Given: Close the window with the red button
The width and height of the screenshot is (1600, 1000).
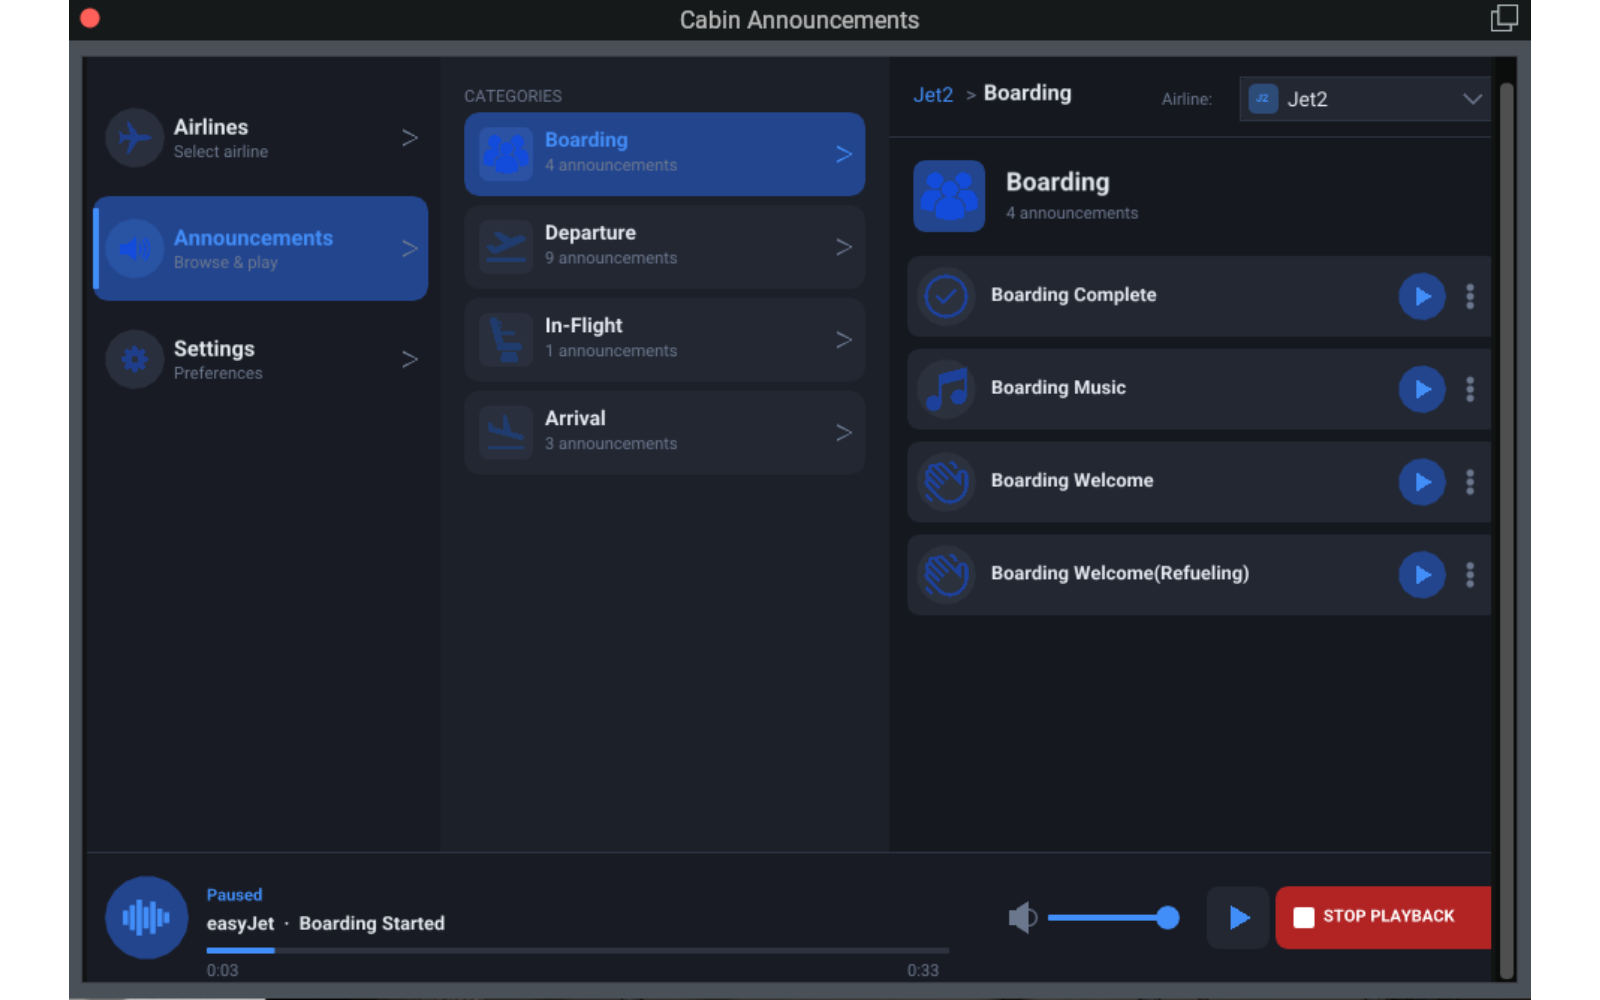Looking at the screenshot, I should (90, 18).
